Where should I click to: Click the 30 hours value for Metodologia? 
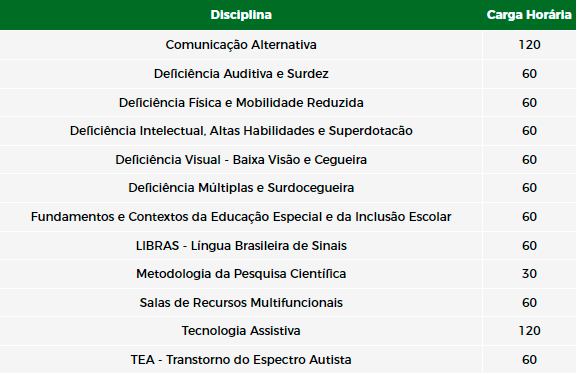point(530,274)
